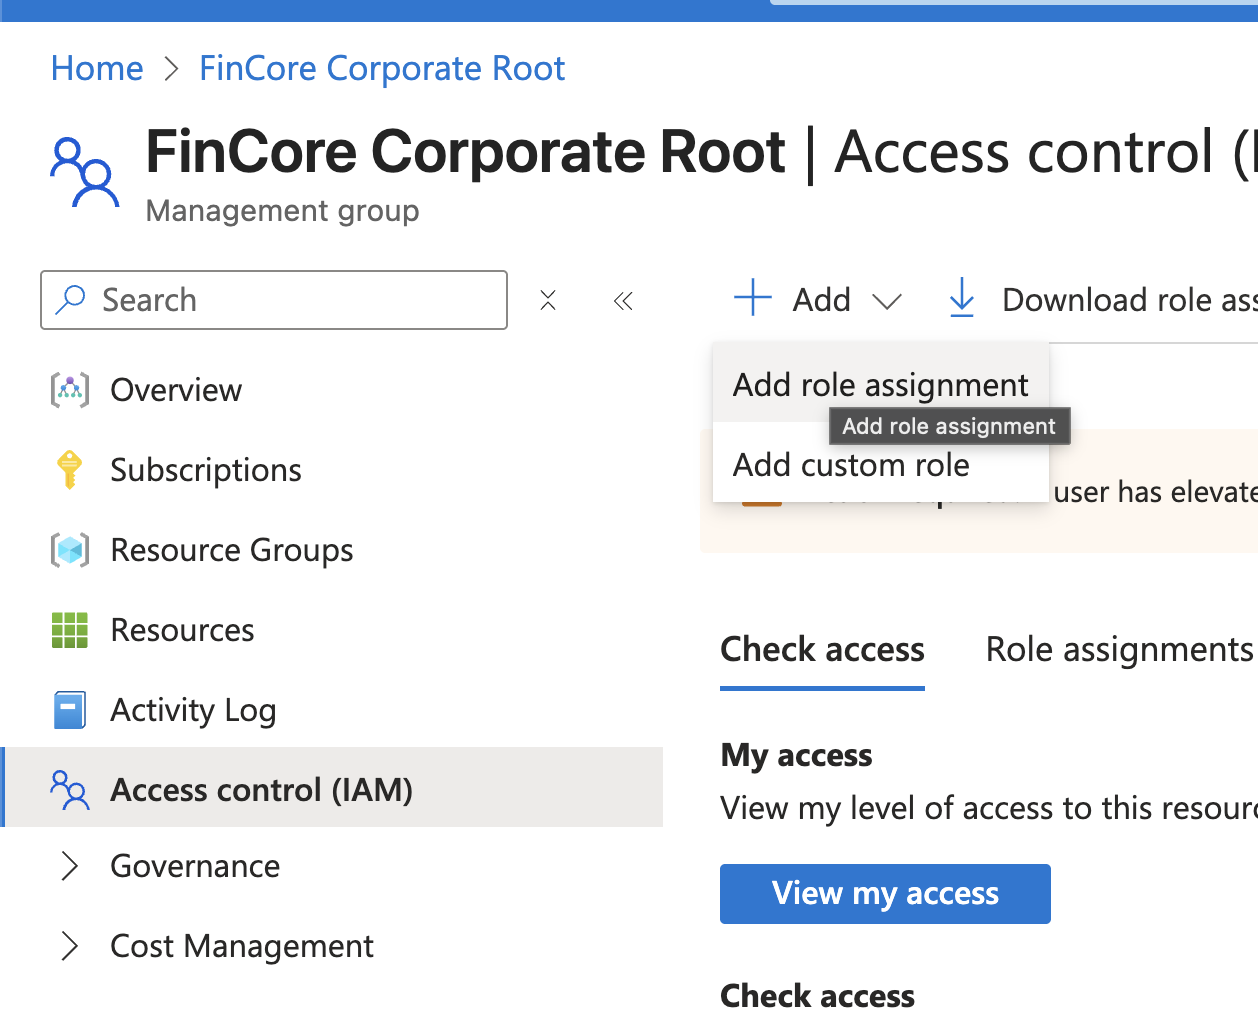Screen dimensions: 1258x1034
Task: Click the Activity Log book icon
Action: [70, 710]
